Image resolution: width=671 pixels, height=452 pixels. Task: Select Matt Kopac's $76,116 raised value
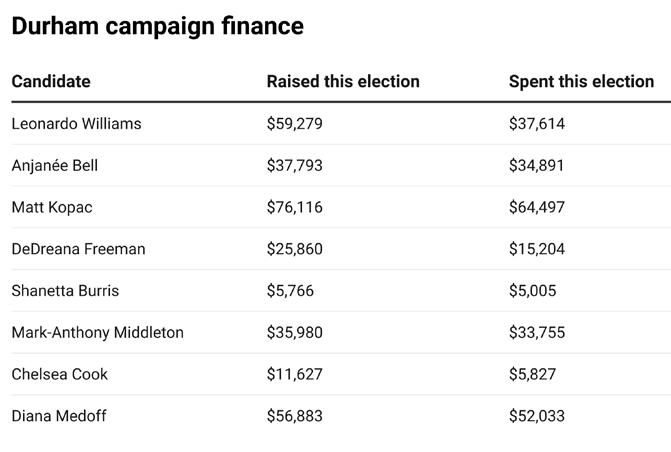[294, 207]
